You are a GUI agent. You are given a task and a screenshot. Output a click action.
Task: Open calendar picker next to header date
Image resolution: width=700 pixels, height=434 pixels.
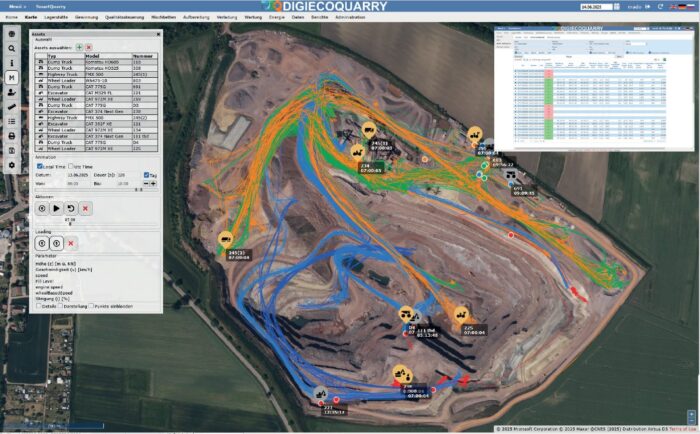[x=617, y=6]
